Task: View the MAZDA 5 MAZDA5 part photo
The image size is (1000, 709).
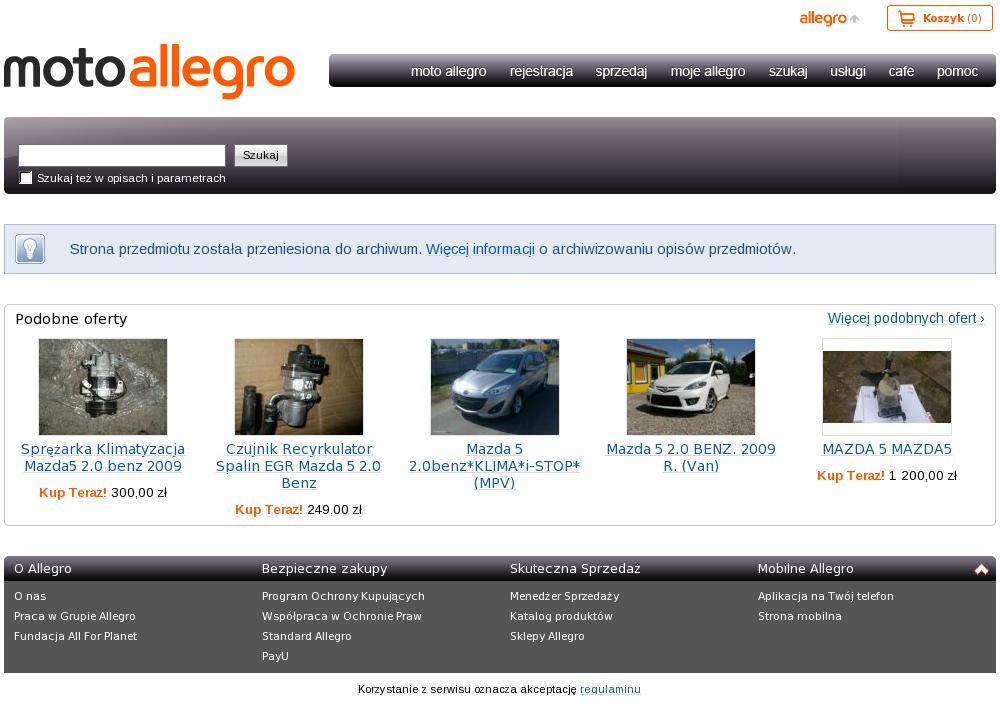Action: [887, 387]
